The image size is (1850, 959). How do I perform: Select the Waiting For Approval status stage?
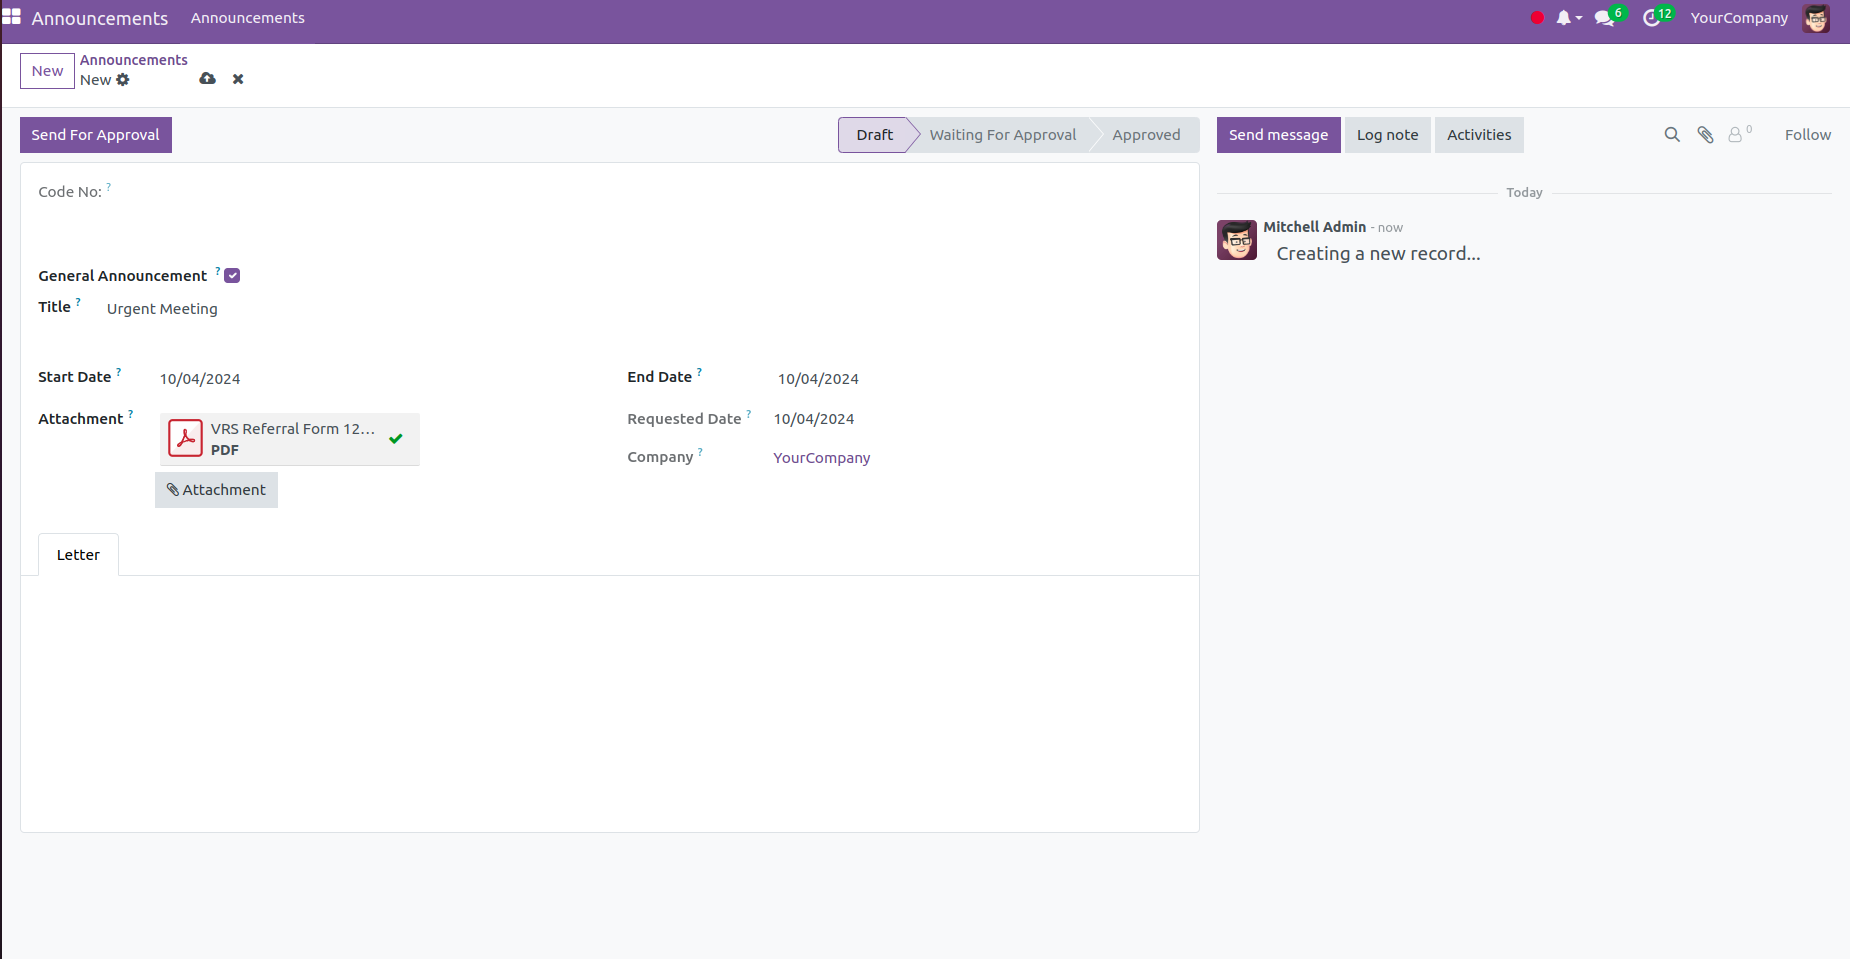tap(1002, 135)
